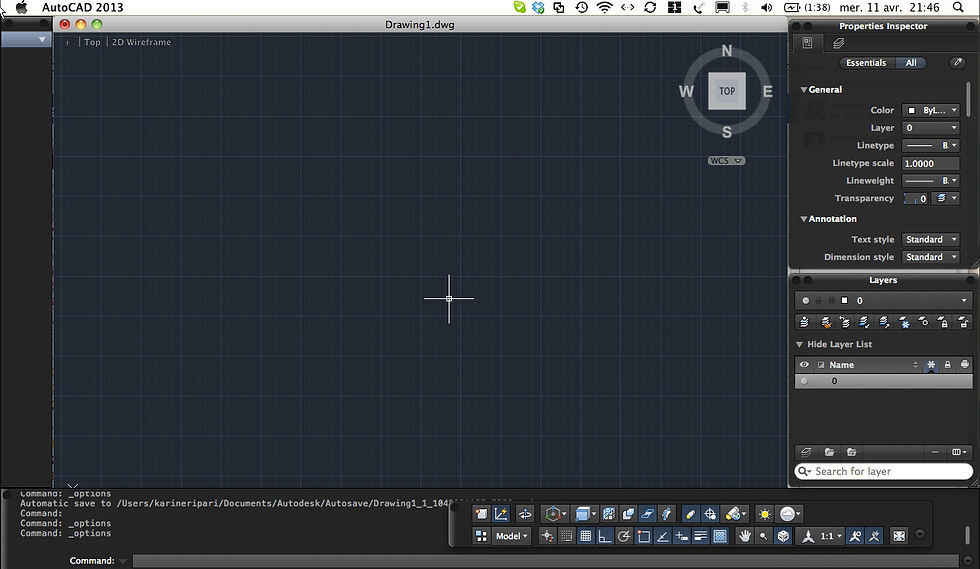The width and height of the screenshot is (980, 569).
Task: Click the Dynamic UCS icon with lightning bolt
Action: tap(501, 514)
